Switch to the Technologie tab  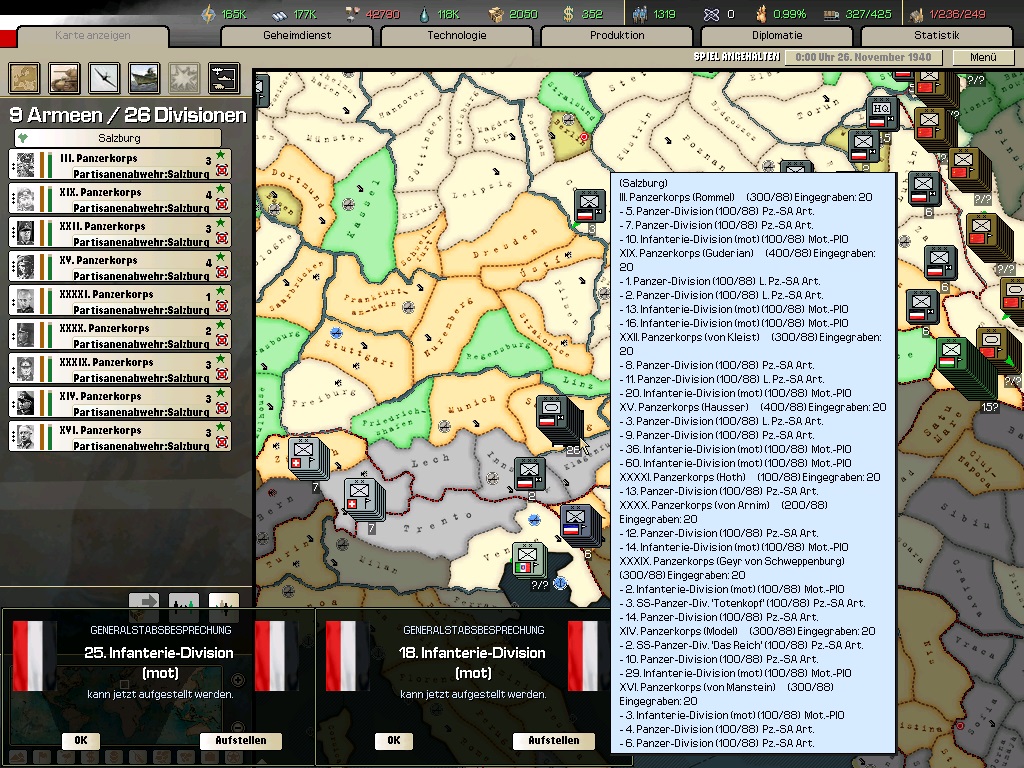(x=456, y=36)
